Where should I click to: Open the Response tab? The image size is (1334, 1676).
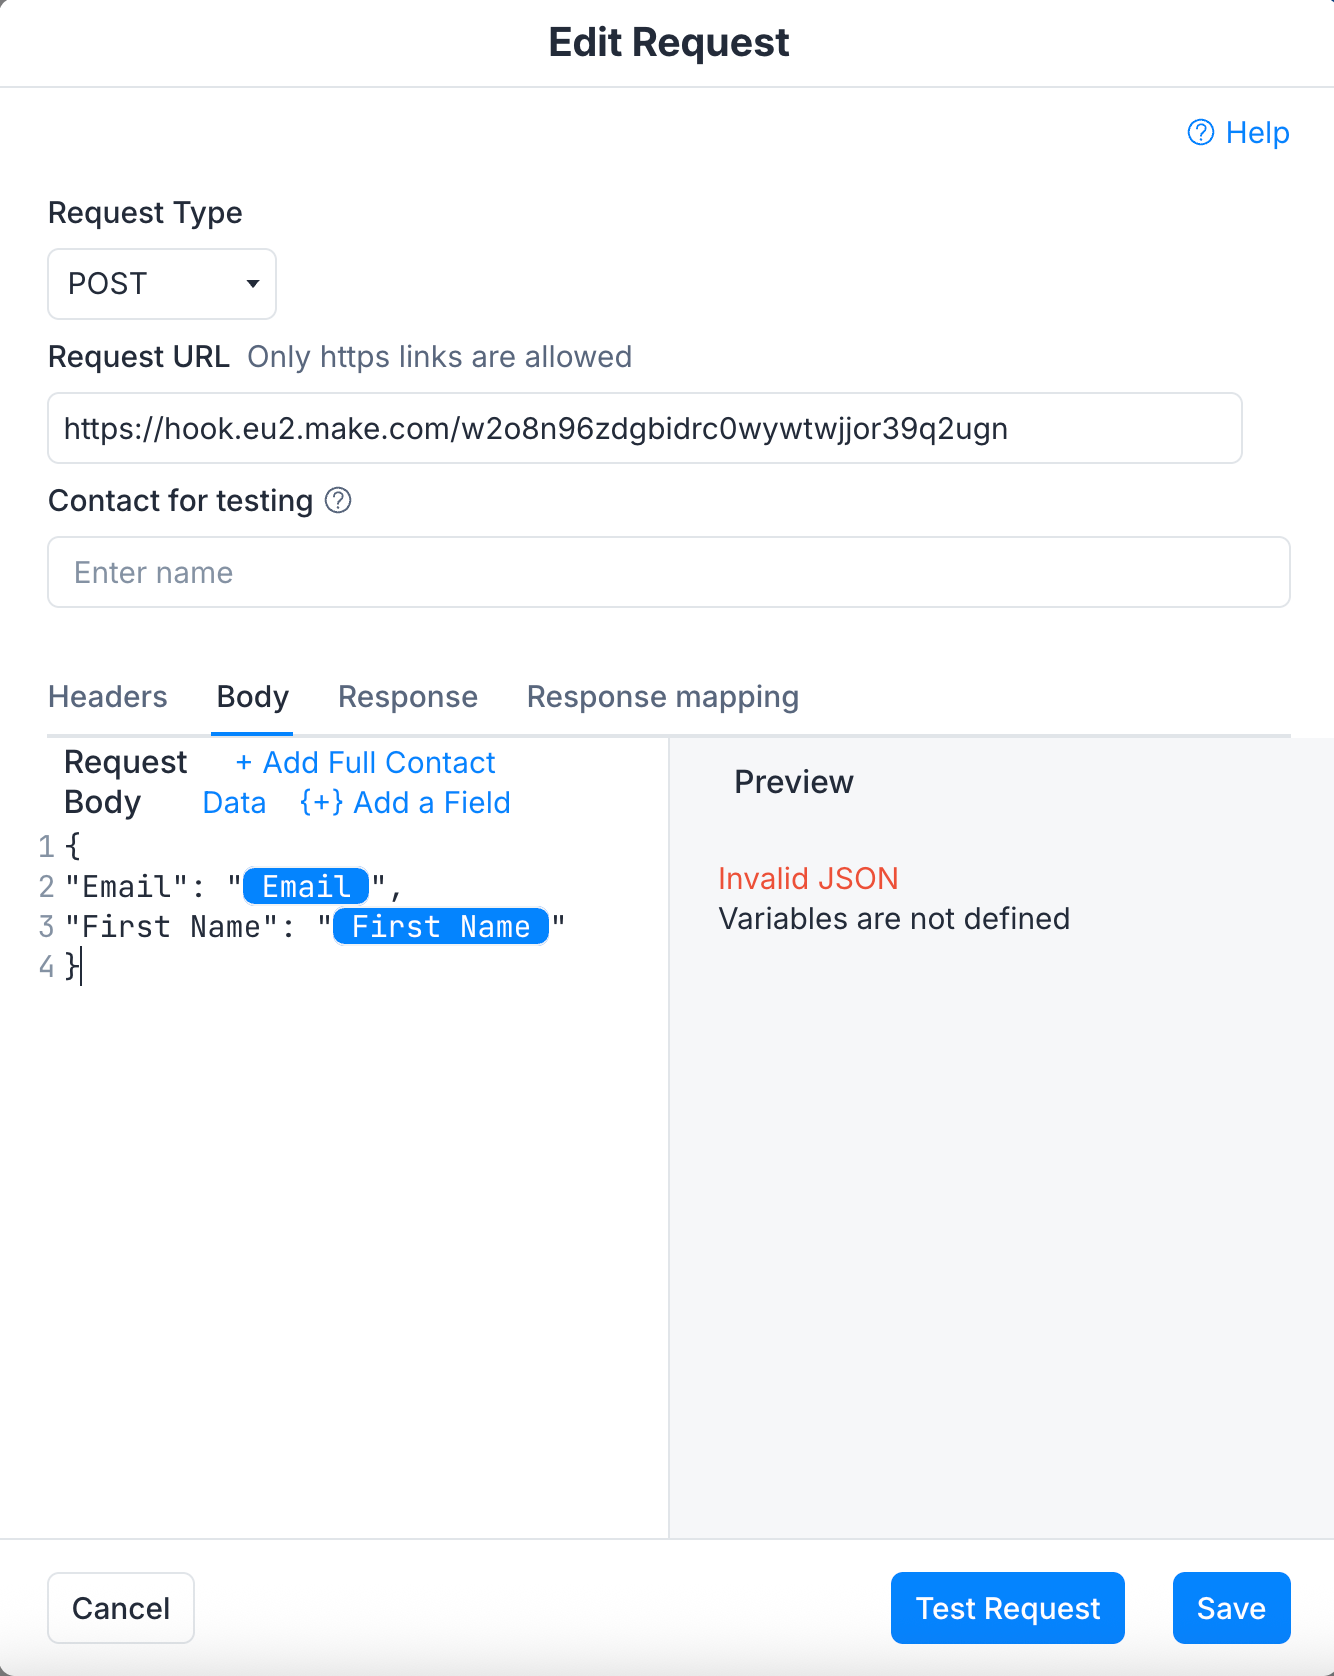point(408,697)
